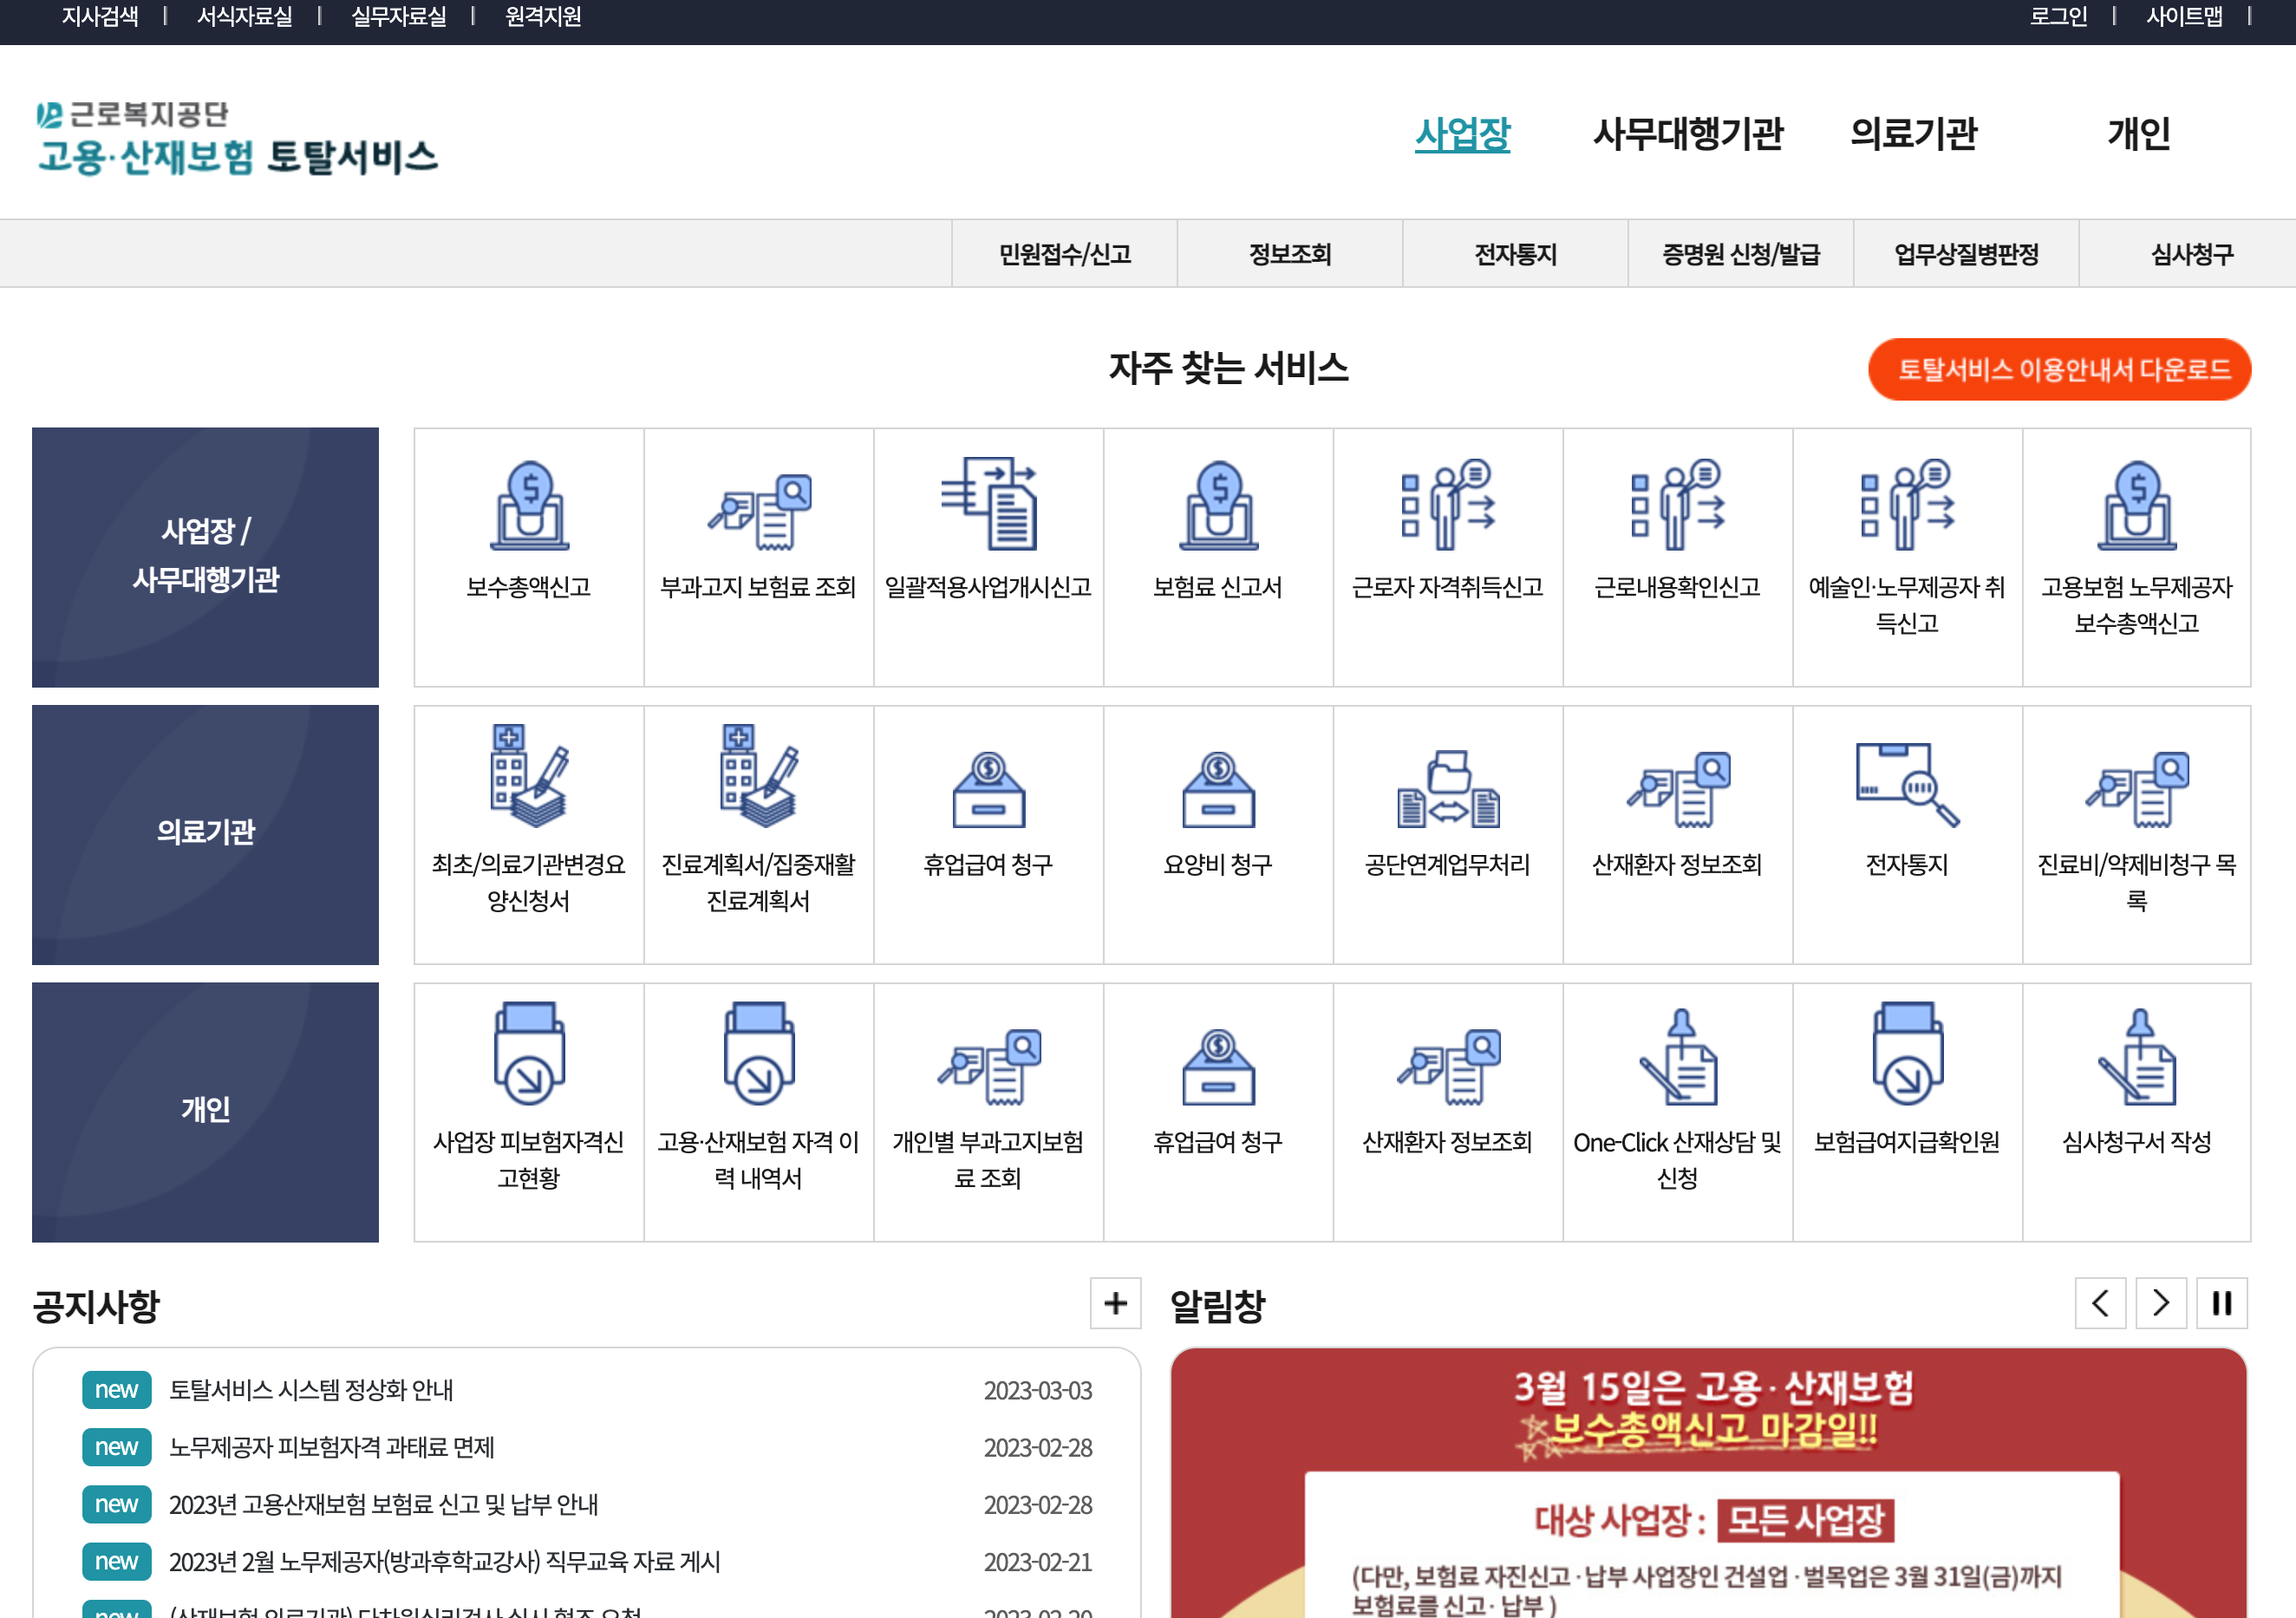Open notice 2023년 고용산재보험 보험료 신고 및 납부 안내
This screenshot has height=1618, width=2296.
coord(384,1504)
